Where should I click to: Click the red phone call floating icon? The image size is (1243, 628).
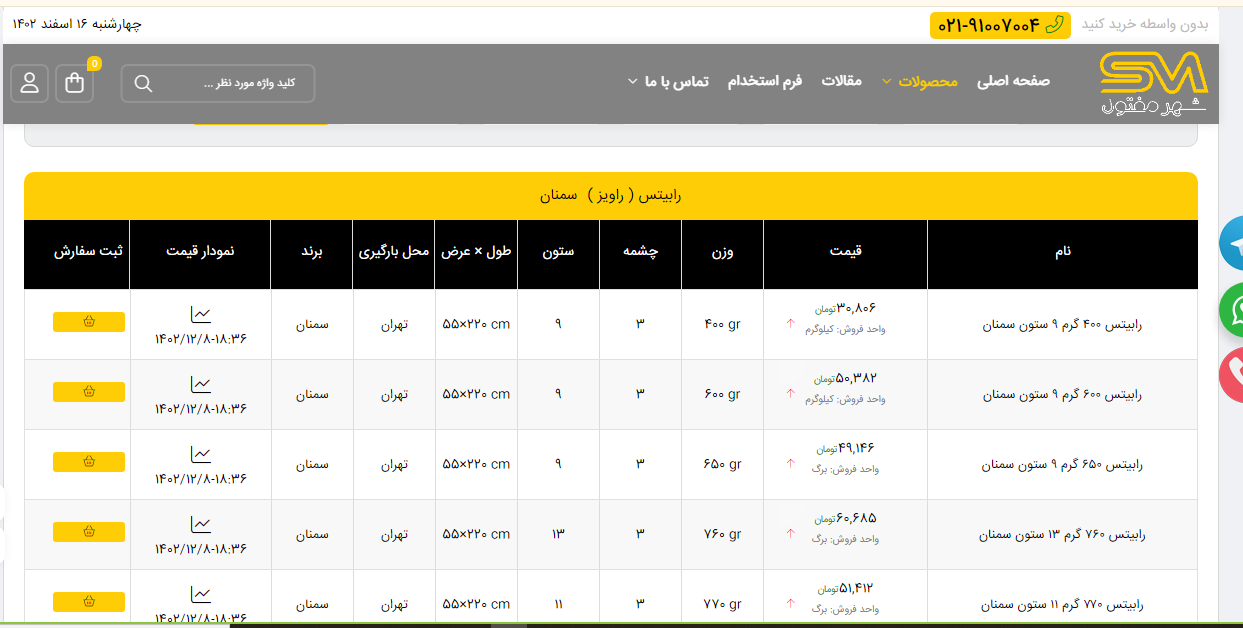click(x=1233, y=376)
